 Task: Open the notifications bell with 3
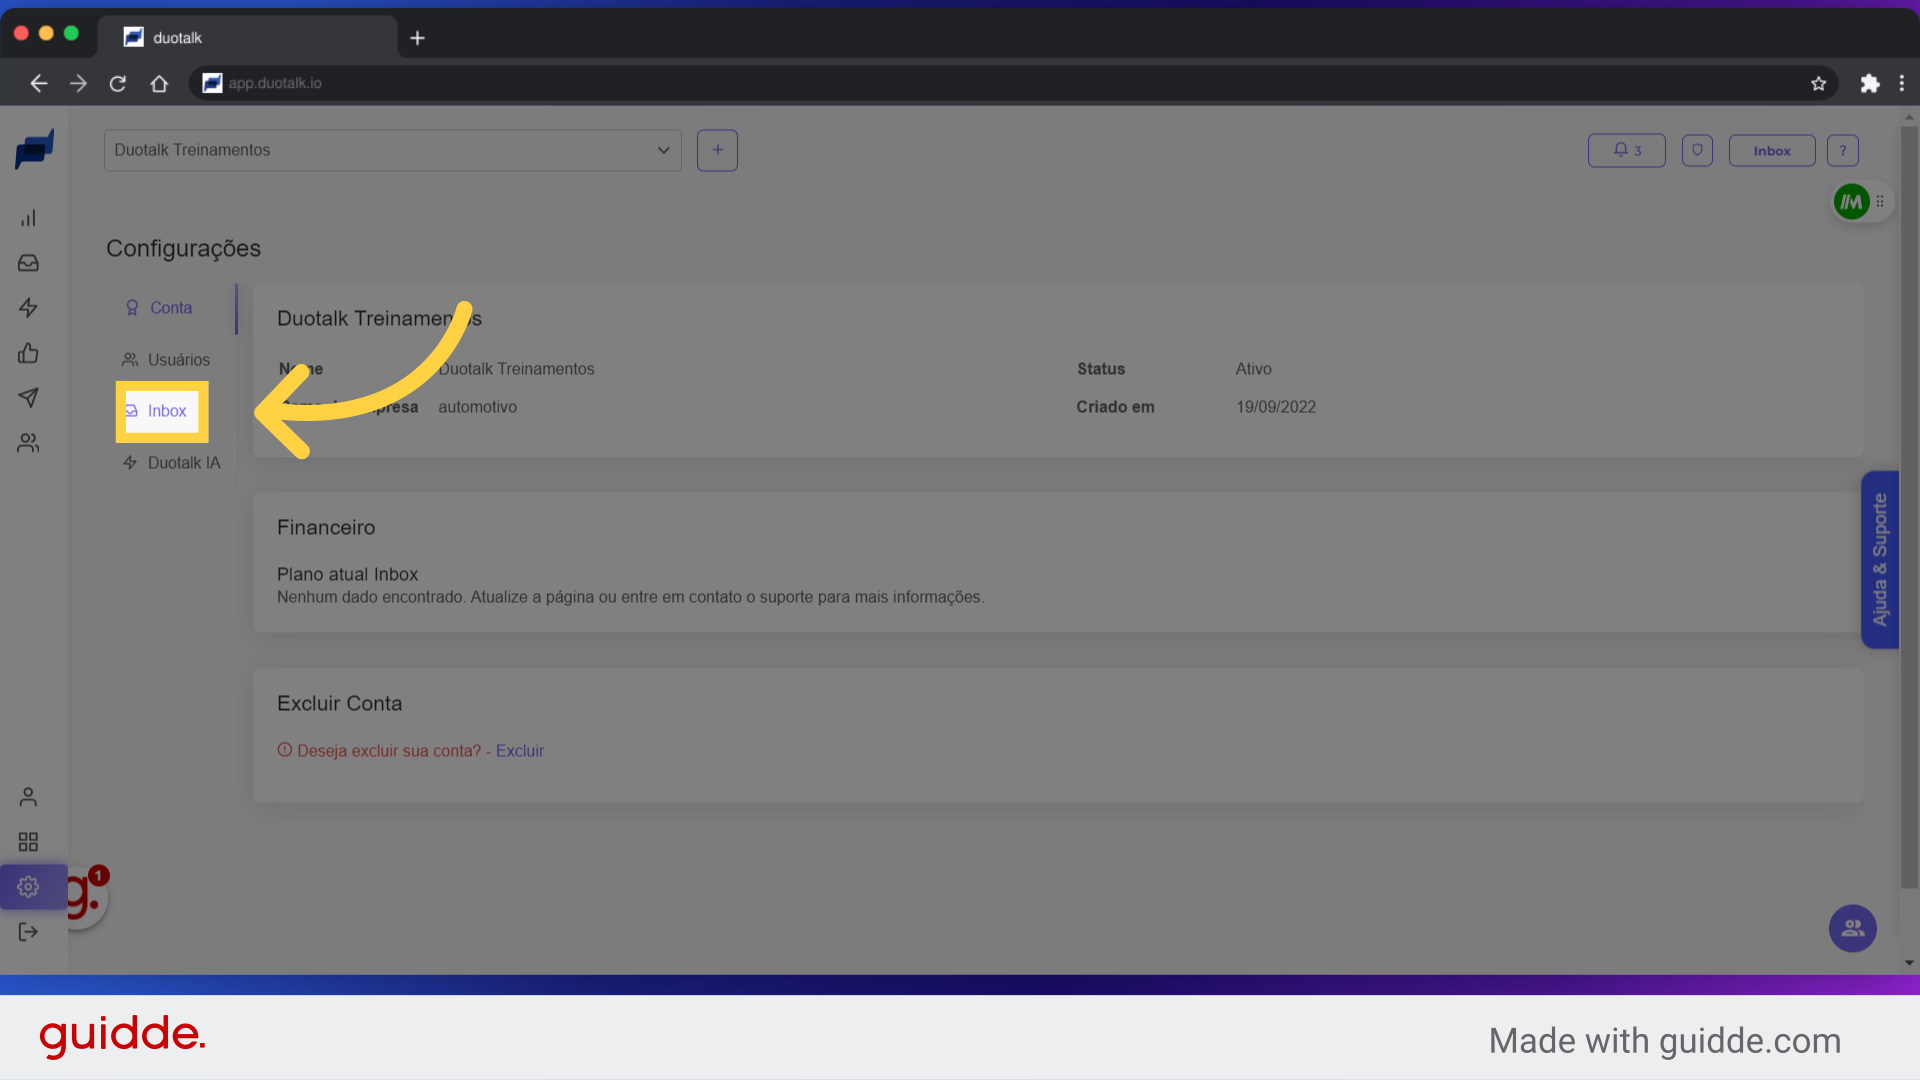(1627, 151)
